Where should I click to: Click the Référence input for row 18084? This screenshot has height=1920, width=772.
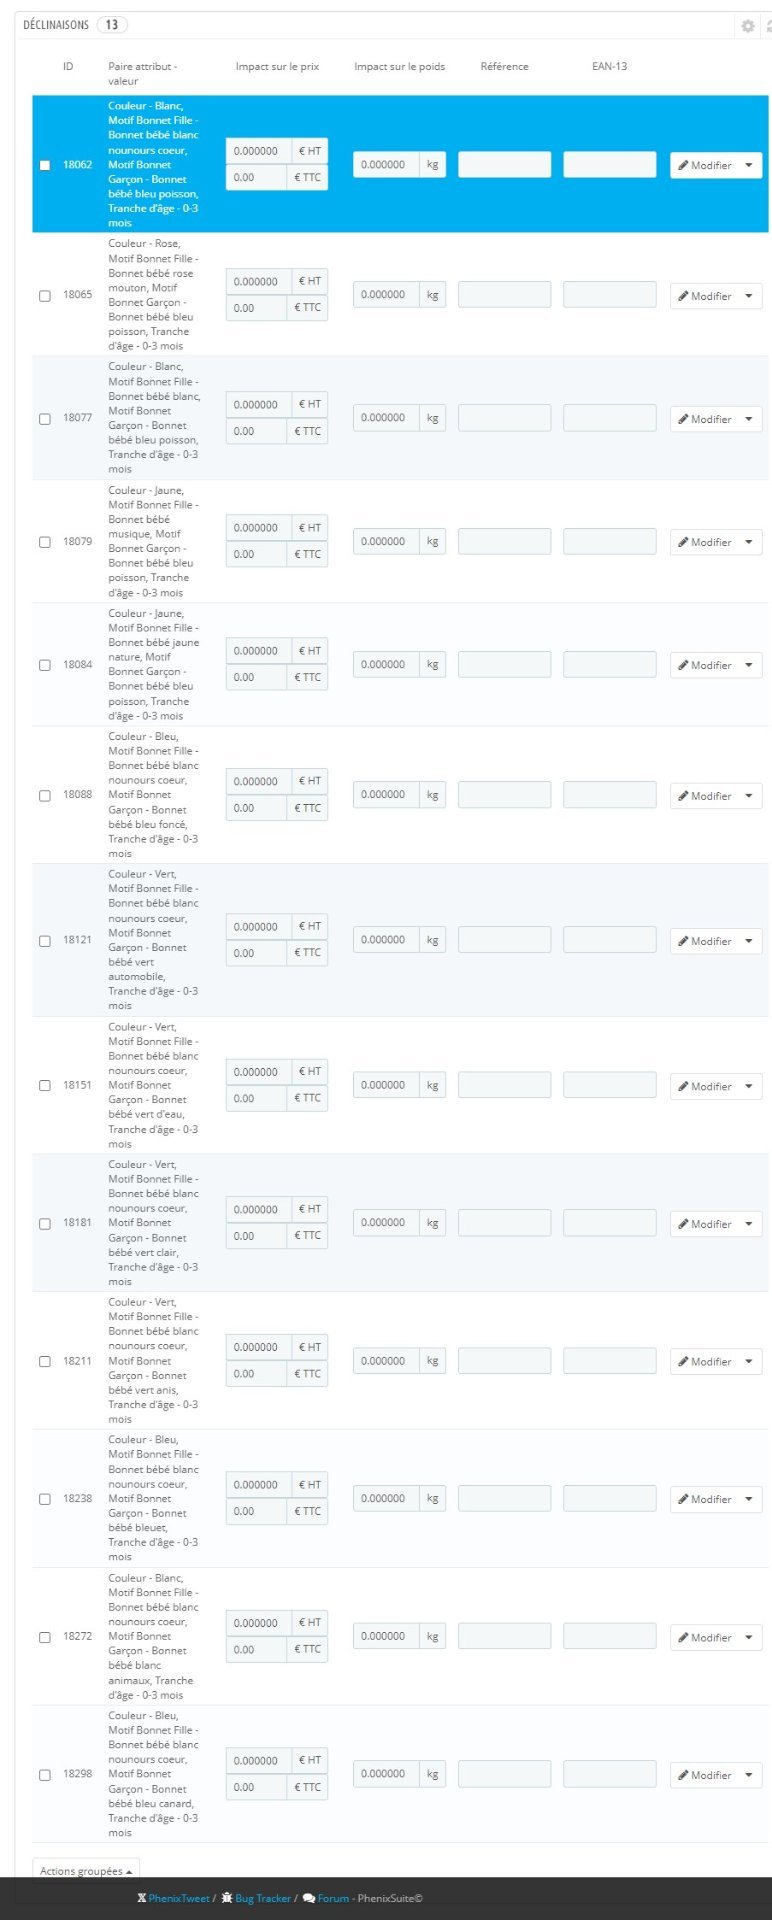504,664
